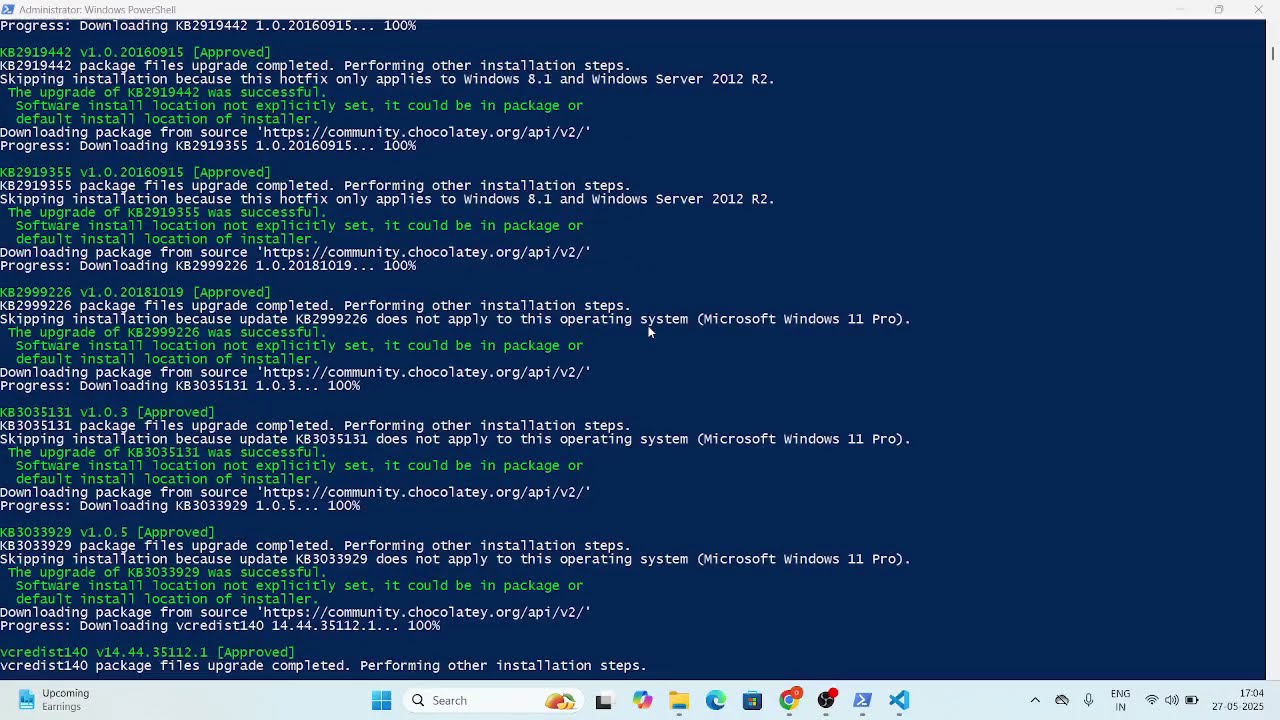Open Microsoft Edge browser

point(716,700)
